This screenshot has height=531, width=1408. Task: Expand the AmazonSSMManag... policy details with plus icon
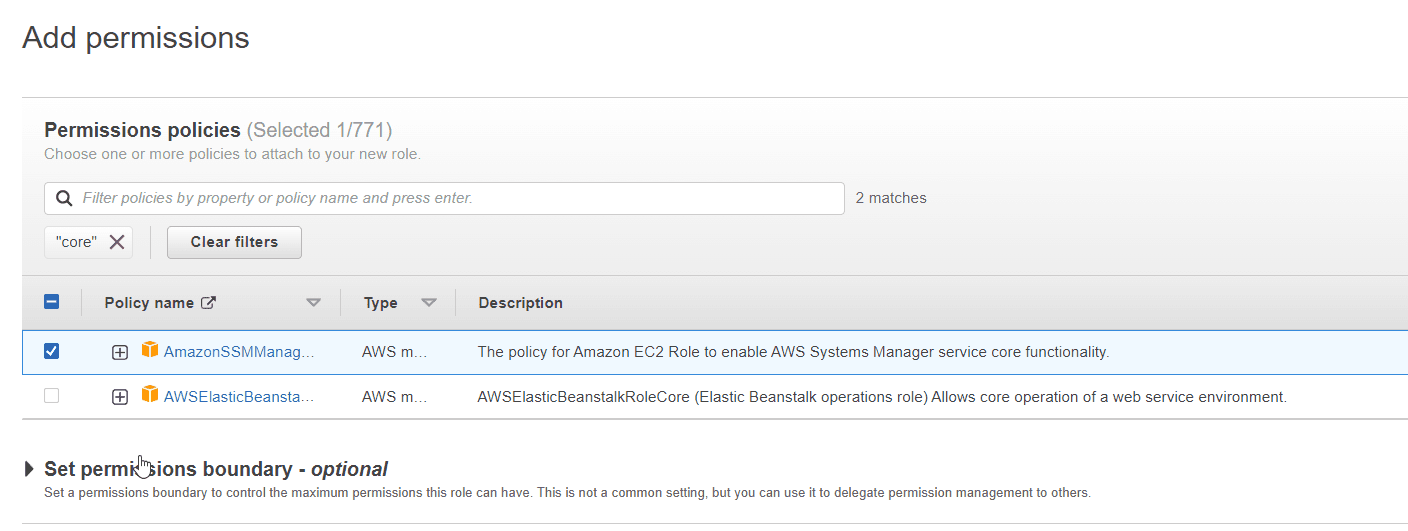120,352
